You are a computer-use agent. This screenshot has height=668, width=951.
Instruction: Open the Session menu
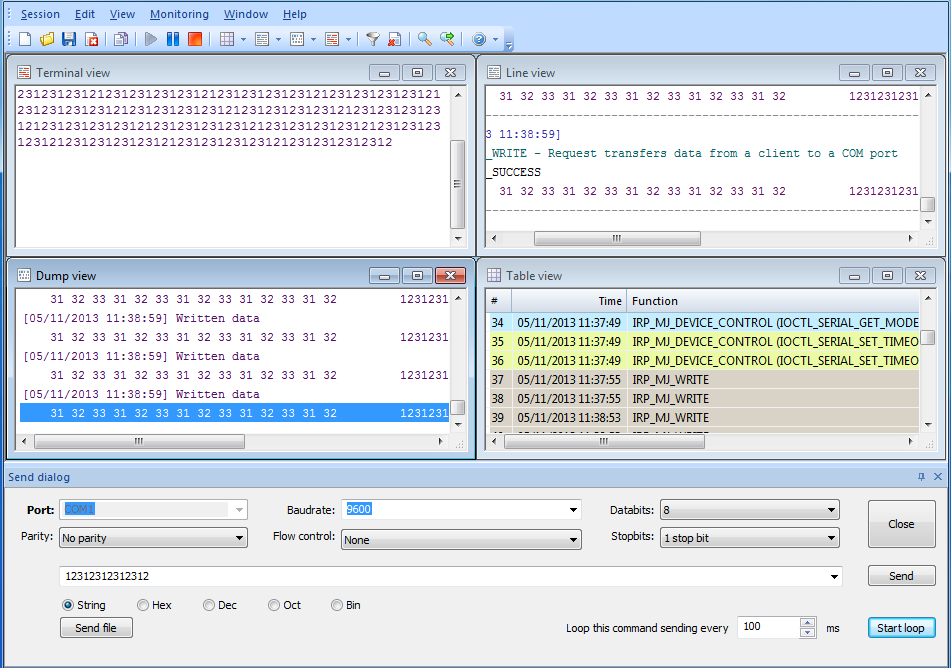point(40,14)
